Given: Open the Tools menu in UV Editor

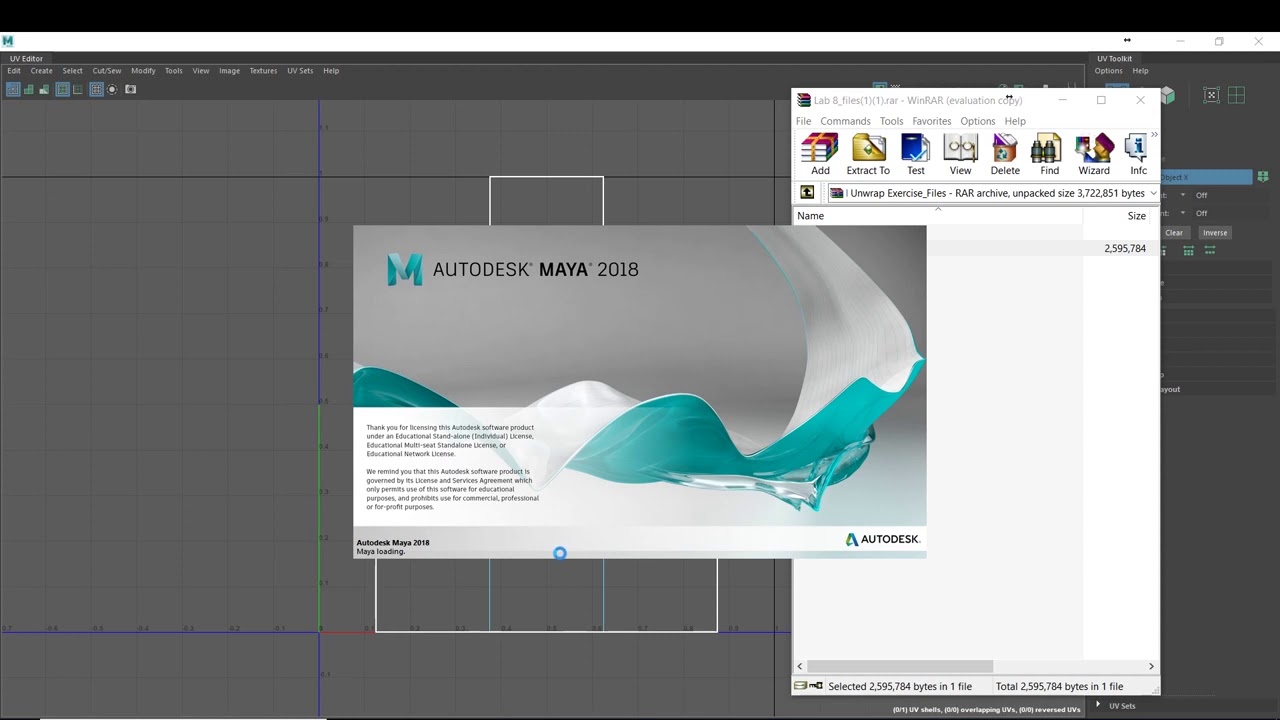Looking at the screenshot, I should pyautogui.click(x=174, y=71).
